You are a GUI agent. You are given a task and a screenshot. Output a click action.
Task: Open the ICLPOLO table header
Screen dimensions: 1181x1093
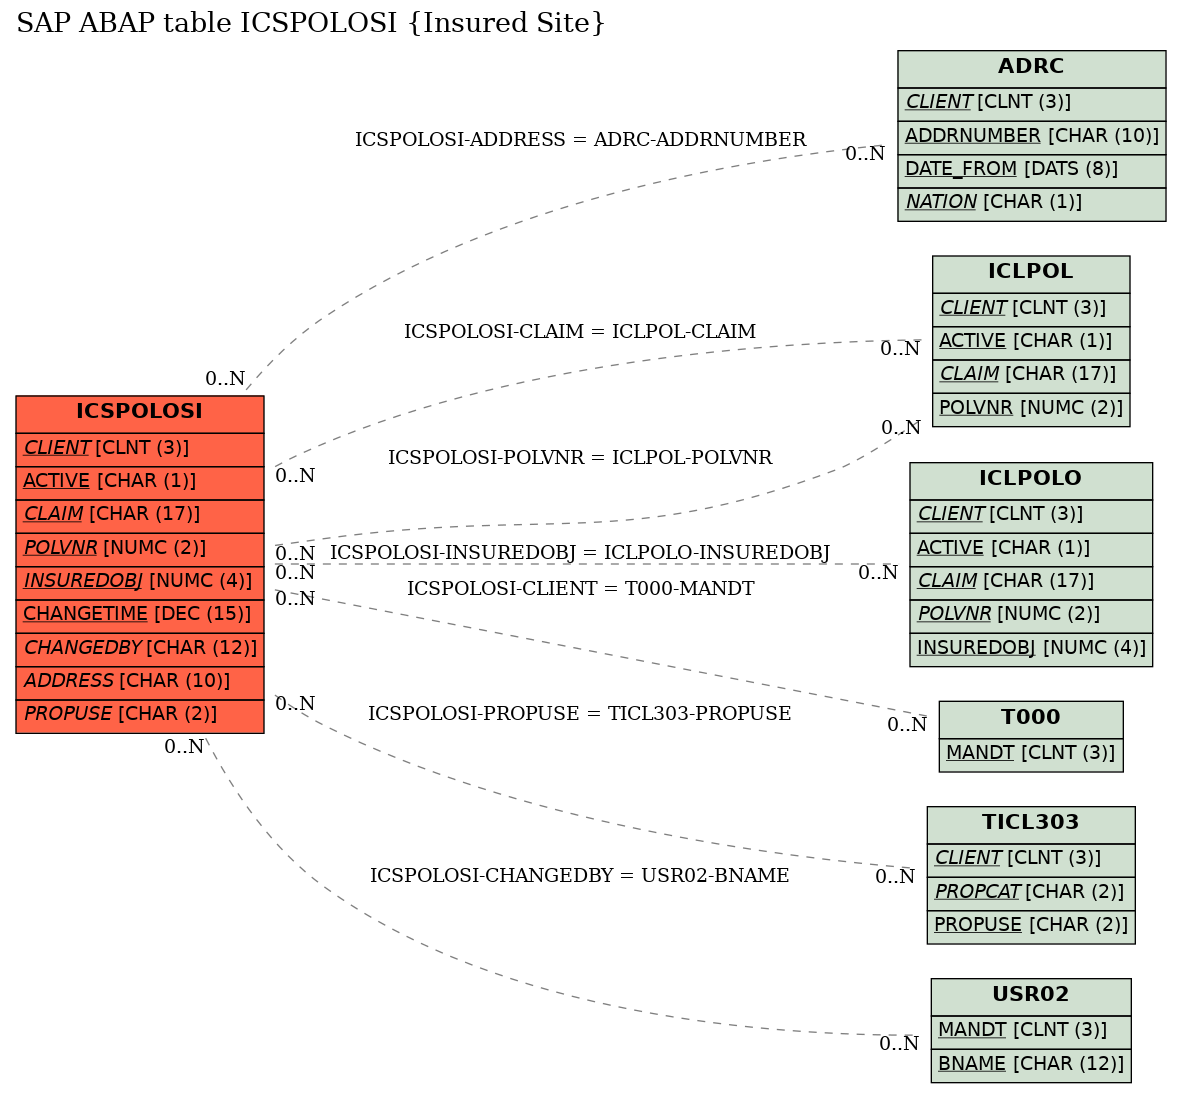(1030, 481)
